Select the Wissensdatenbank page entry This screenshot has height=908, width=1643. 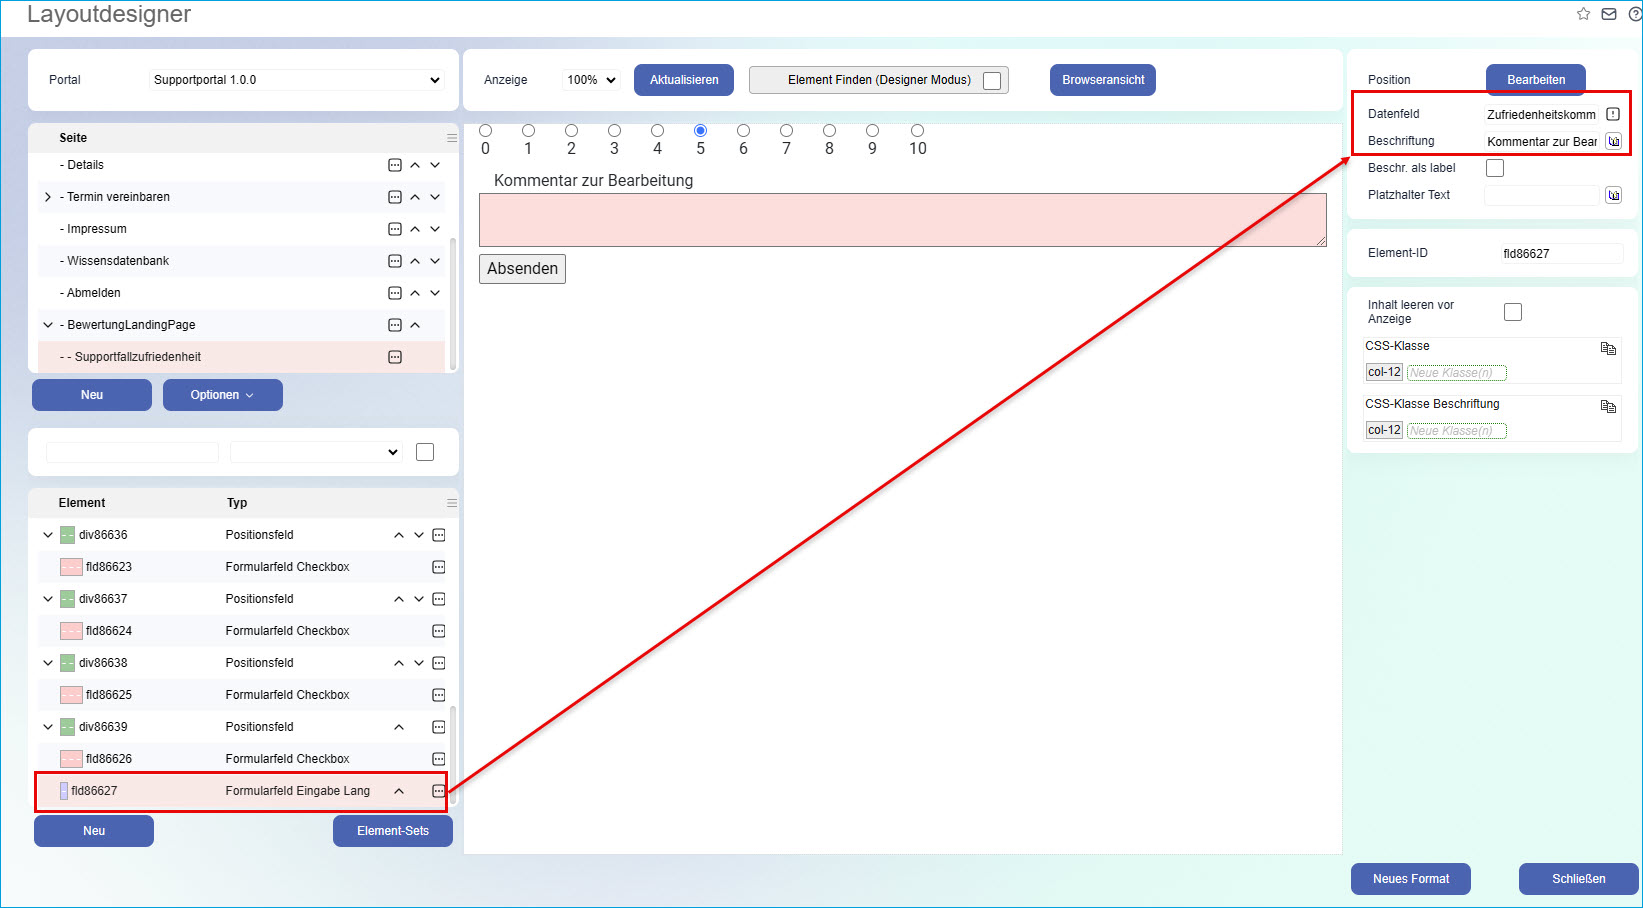115,261
